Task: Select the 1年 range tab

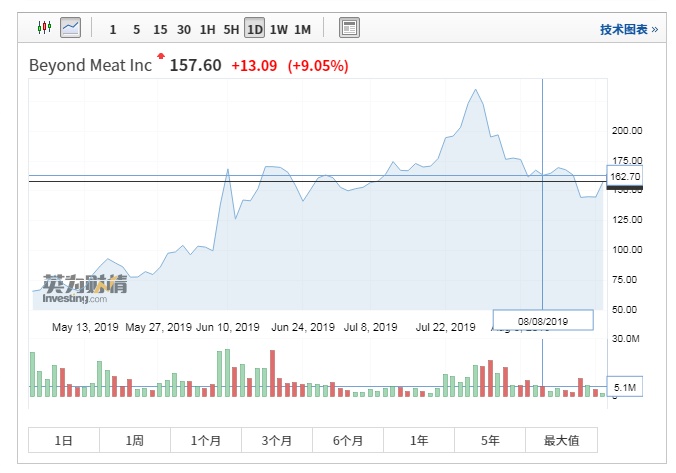Action: 419,440
